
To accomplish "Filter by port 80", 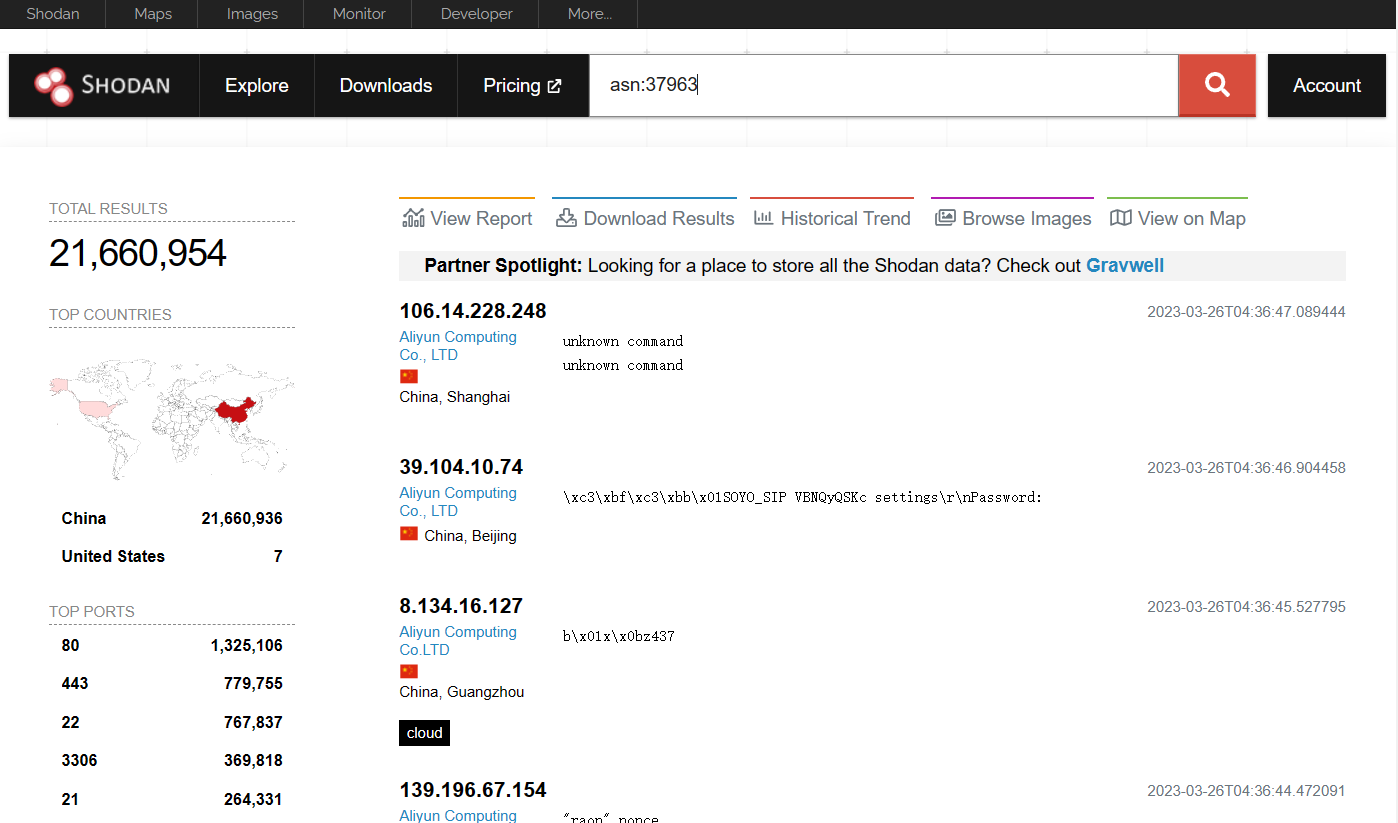I will point(70,646).
